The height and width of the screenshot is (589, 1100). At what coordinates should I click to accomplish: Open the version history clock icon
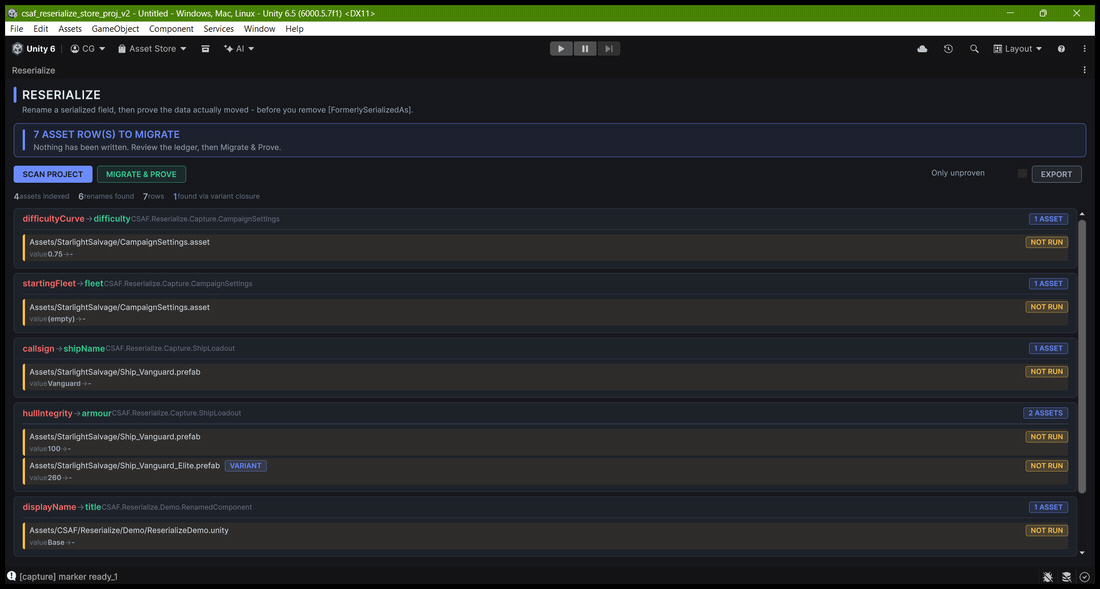pyautogui.click(x=948, y=48)
